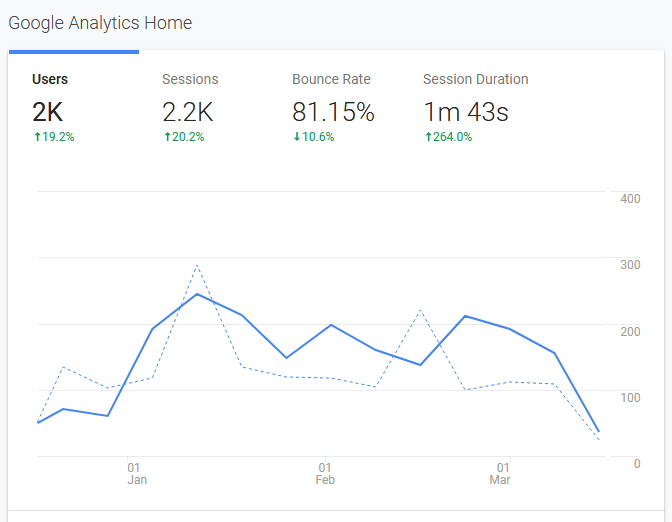Click the '01 Mar' axis label
This screenshot has width=672, height=522.
500,474
